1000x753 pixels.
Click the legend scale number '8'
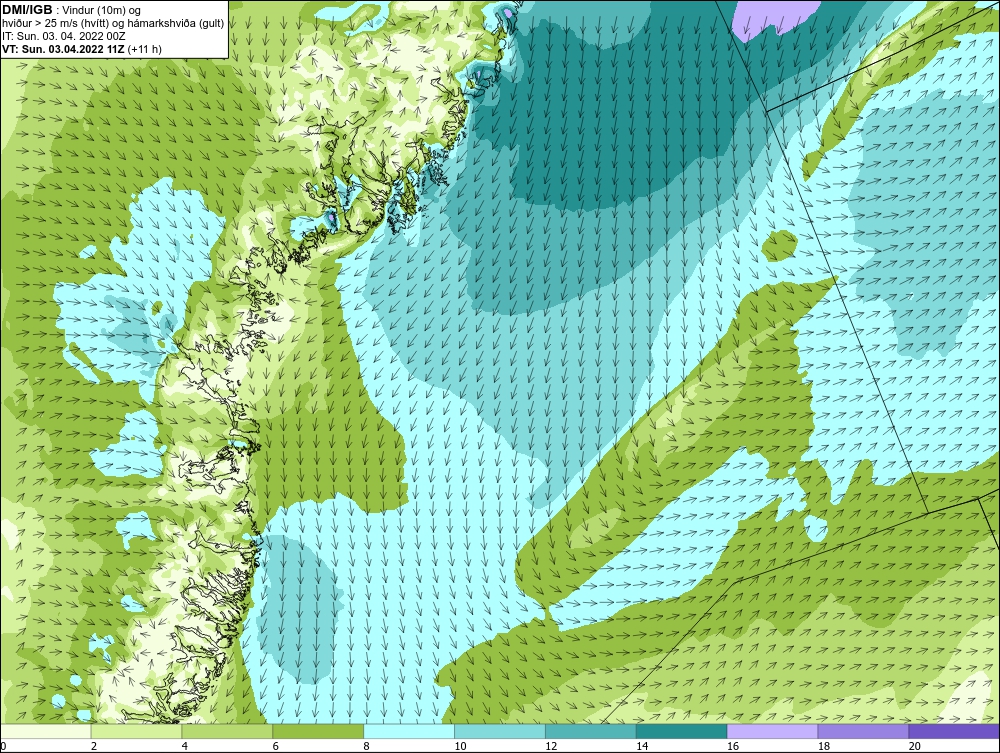pyautogui.click(x=366, y=746)
